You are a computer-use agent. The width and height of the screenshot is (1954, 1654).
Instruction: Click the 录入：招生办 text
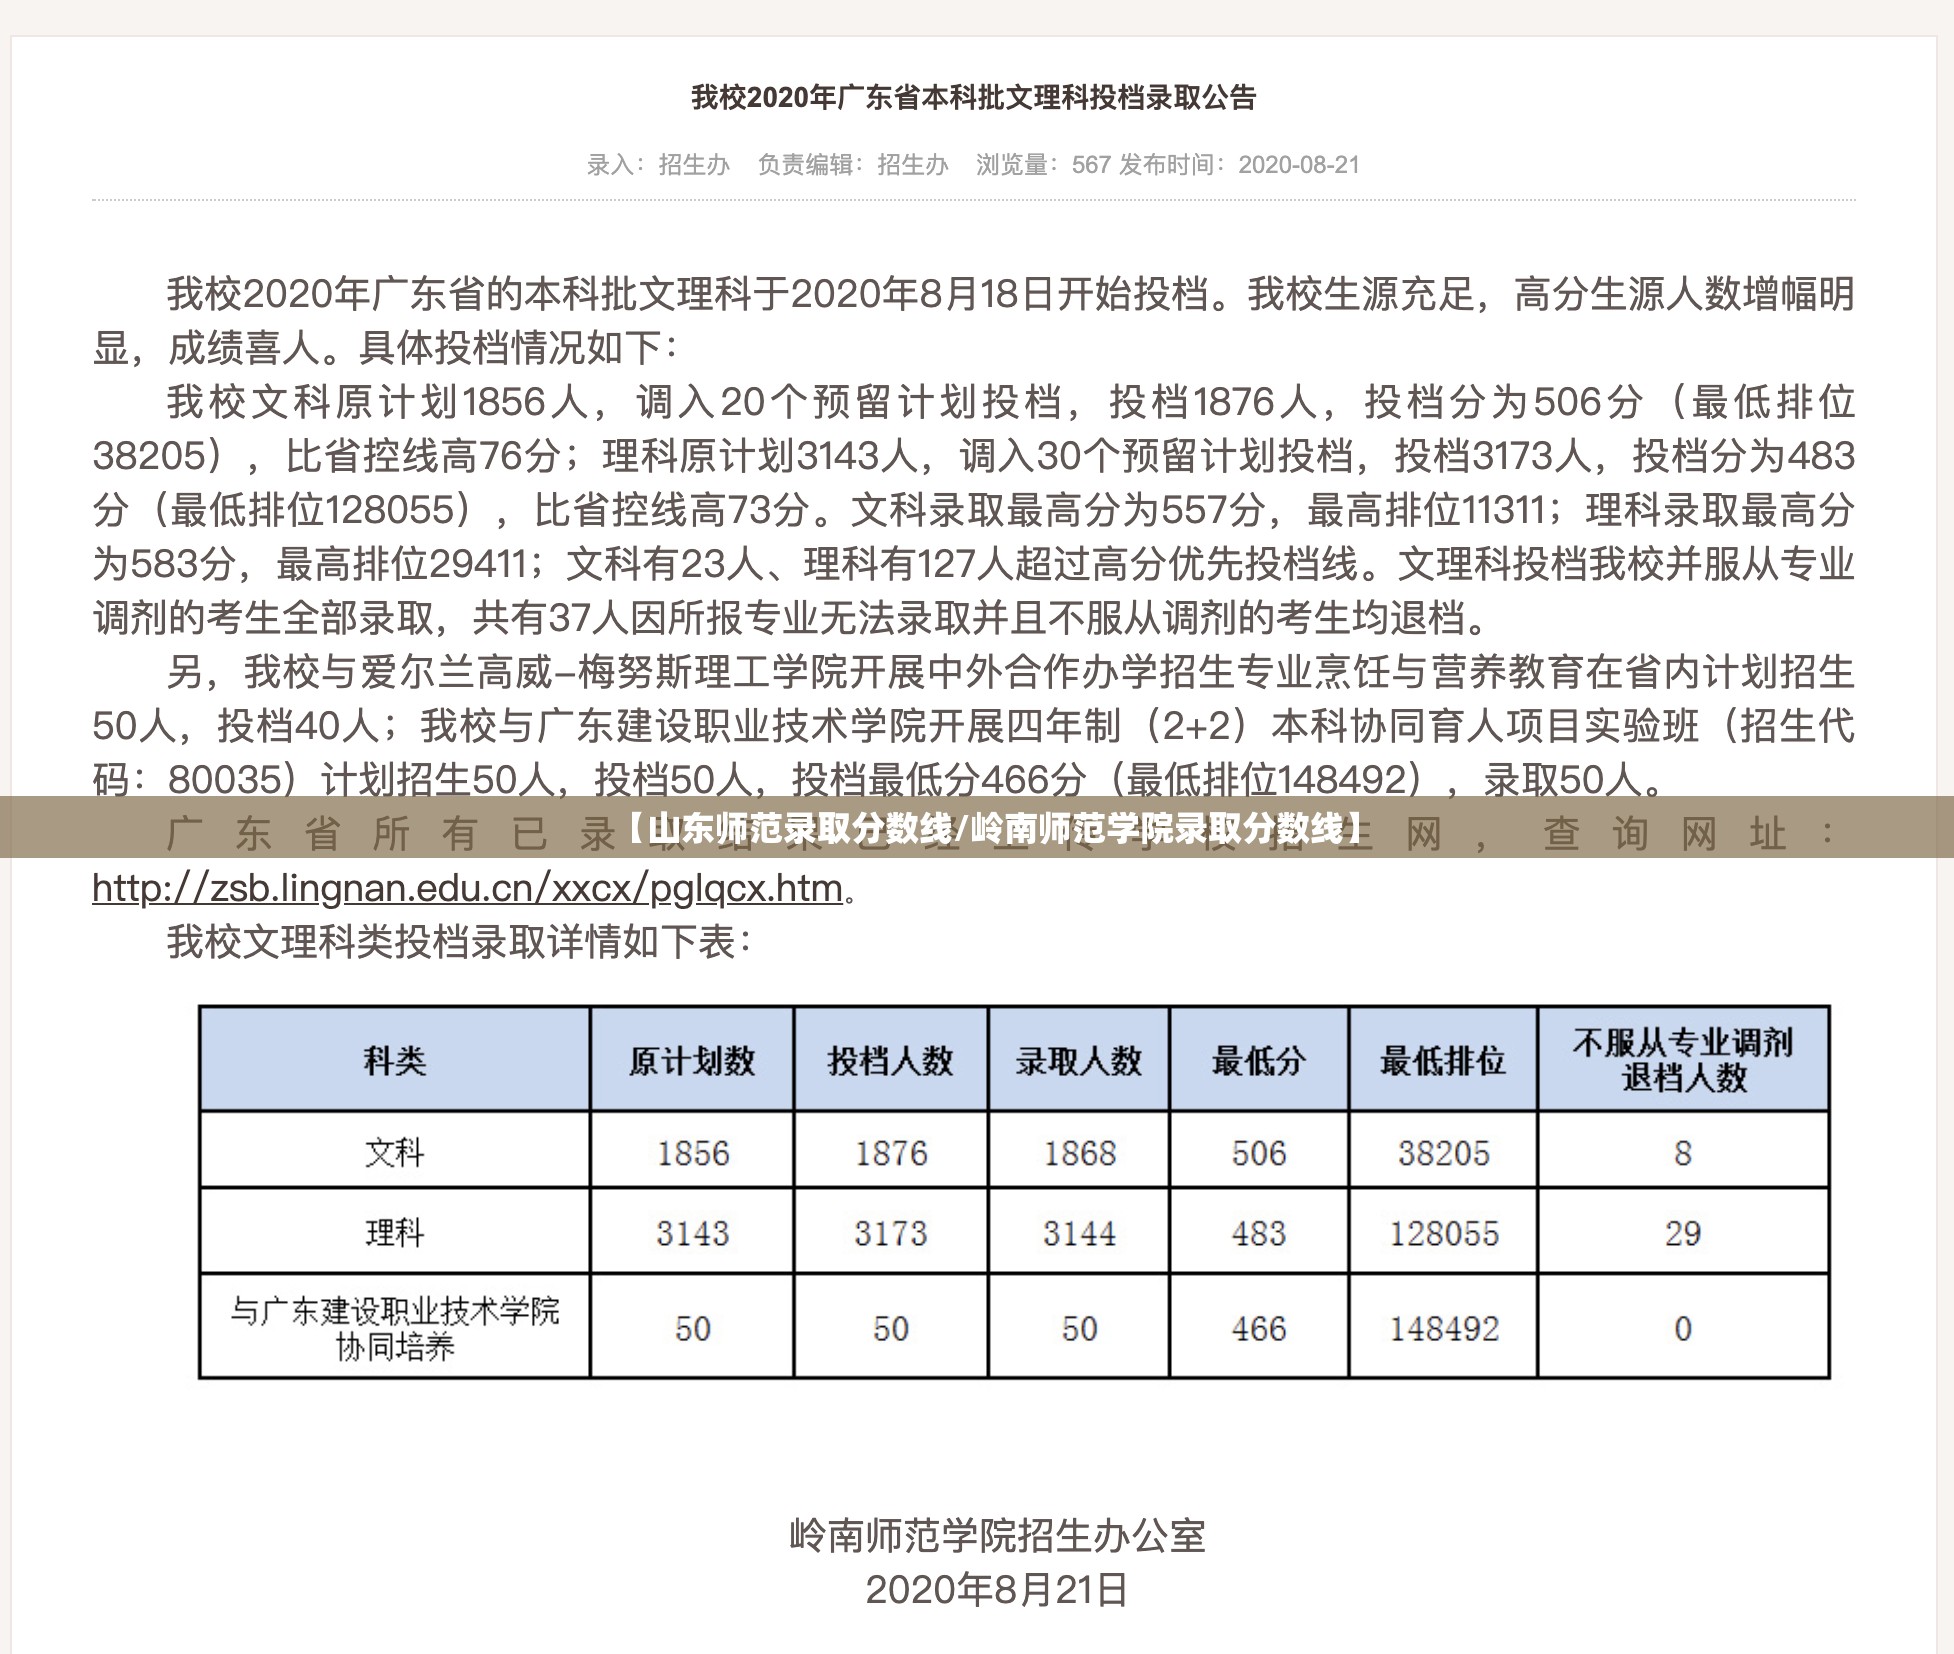click(x=658, y=165)
